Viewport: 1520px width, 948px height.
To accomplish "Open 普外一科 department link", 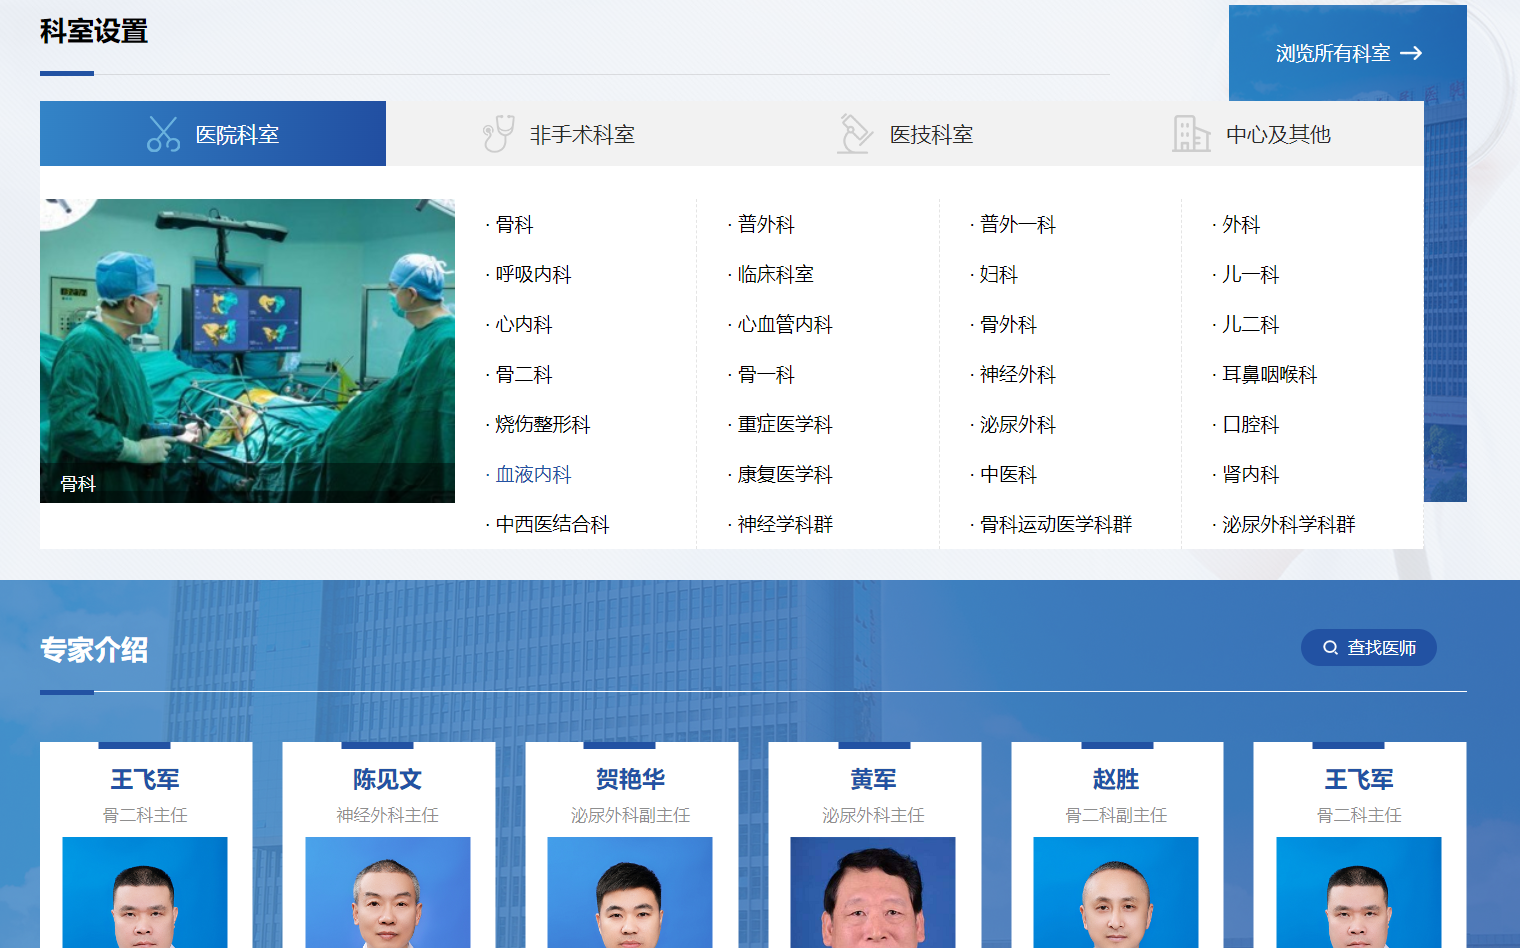I will coord(1018,225).
